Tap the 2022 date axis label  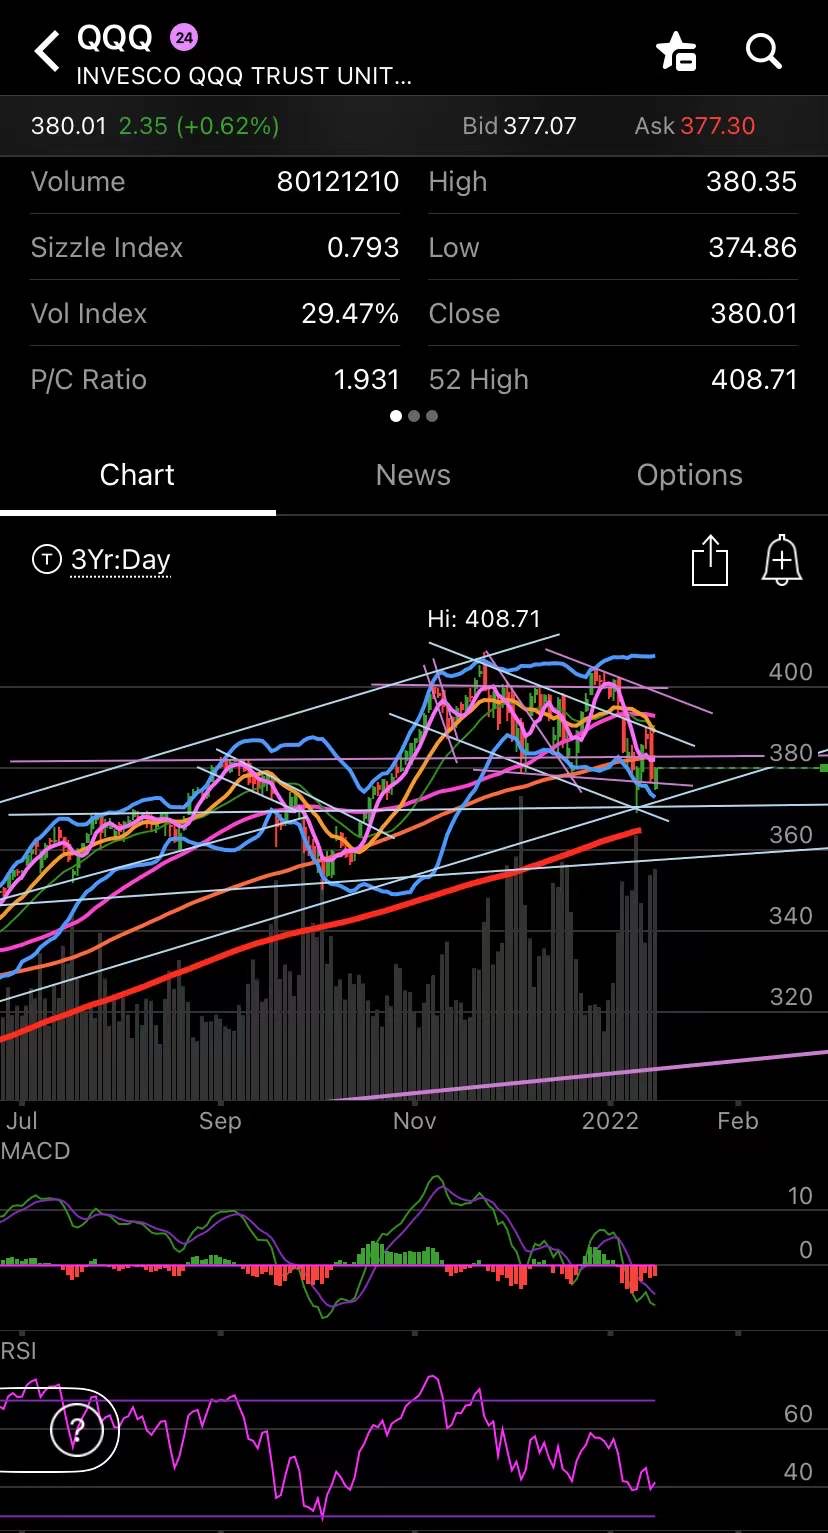[610, 1120]
